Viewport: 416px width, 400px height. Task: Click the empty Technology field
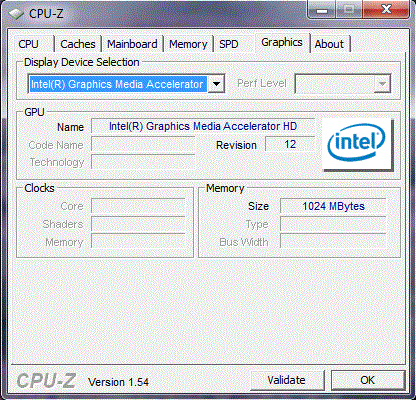(143, 162)
